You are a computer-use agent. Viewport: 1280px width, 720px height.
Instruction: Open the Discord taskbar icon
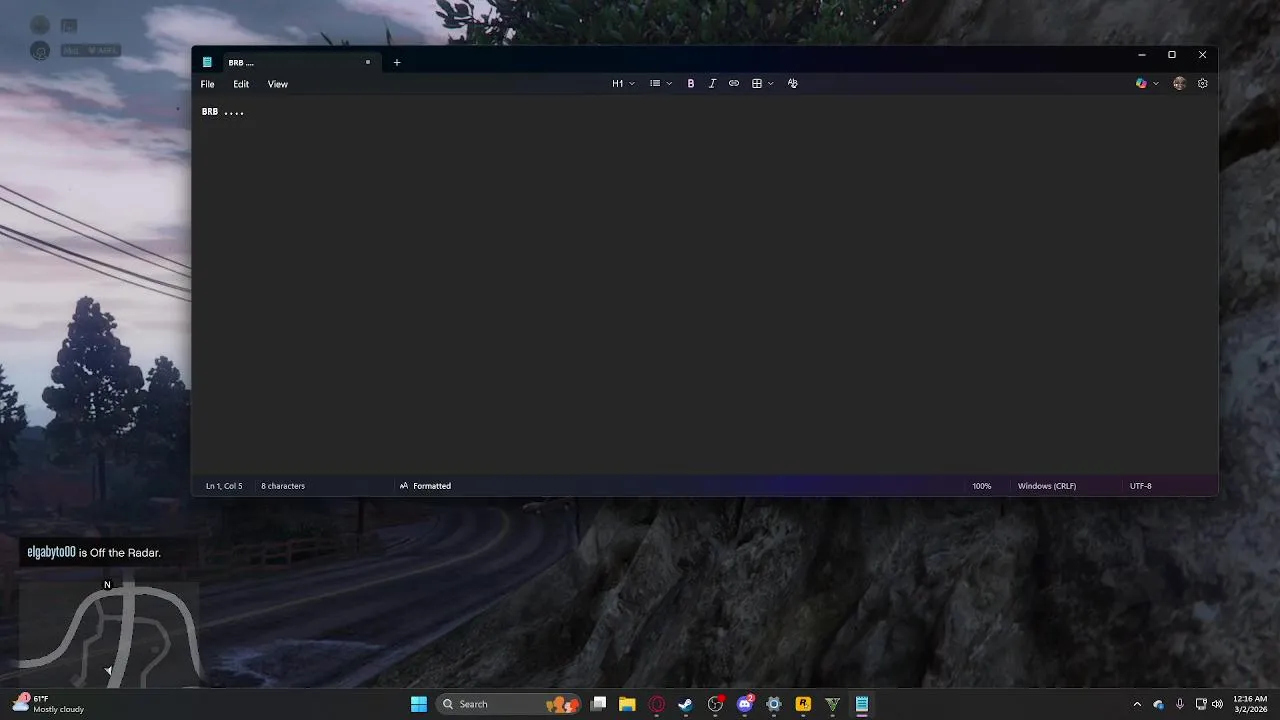[745, 704]
